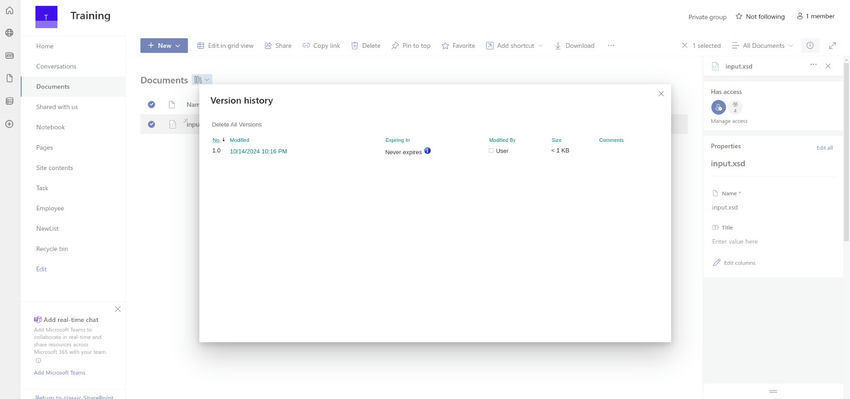Open Documents in site navigation

pos(53,87)
